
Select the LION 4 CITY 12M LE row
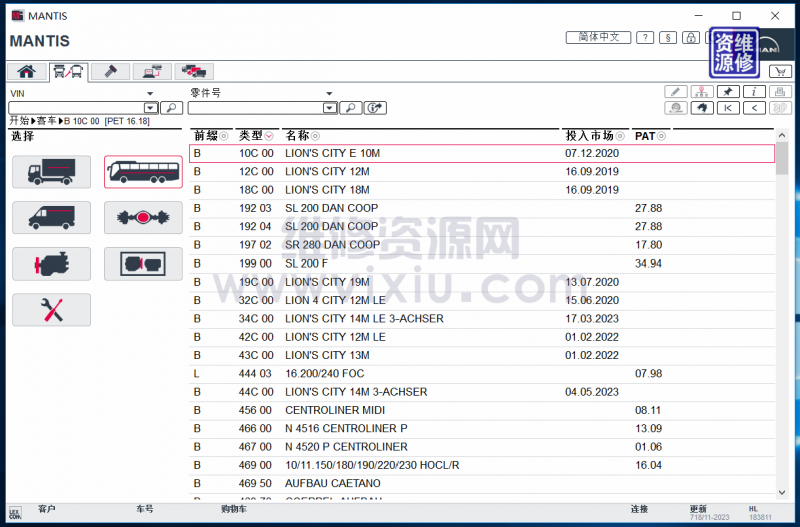(482, 300)
